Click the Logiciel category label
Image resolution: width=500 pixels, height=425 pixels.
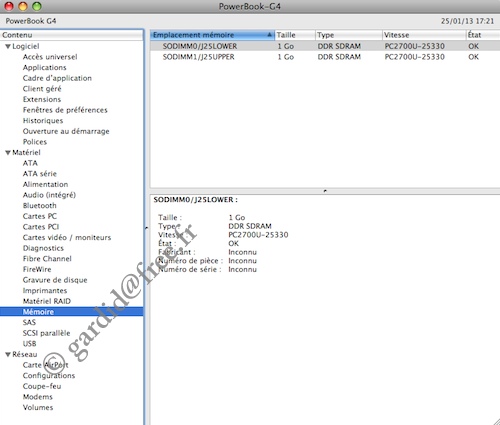[x=26, y=47]
